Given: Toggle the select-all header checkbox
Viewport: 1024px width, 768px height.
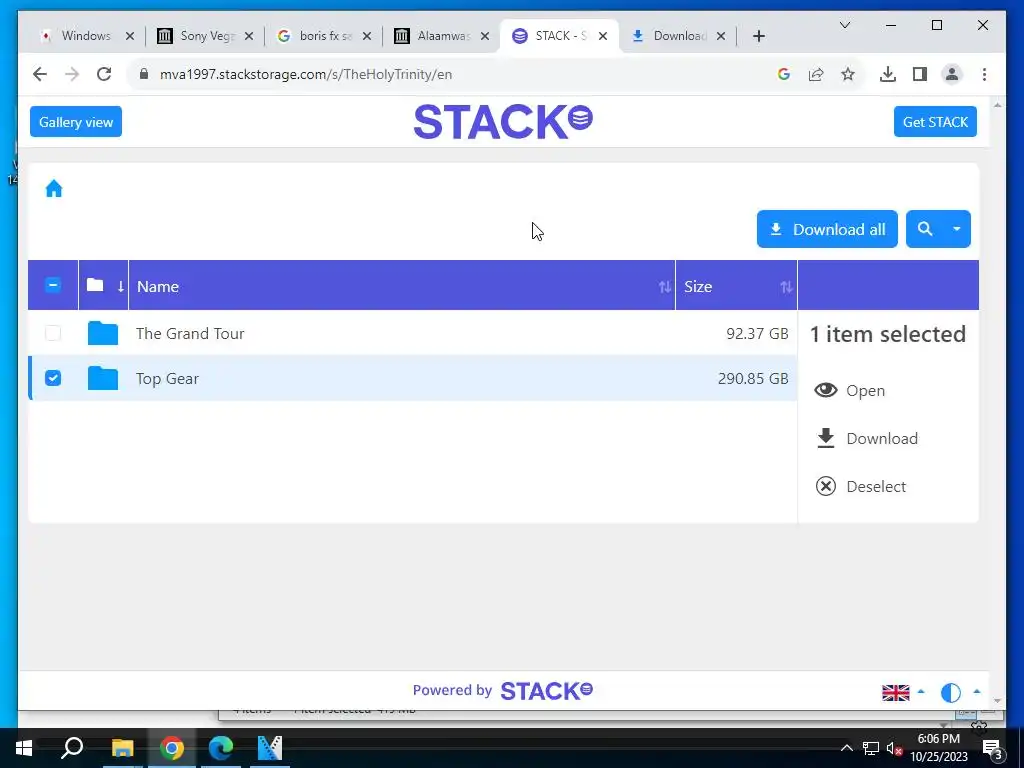Looking at the screenshot, I should 53,285.
